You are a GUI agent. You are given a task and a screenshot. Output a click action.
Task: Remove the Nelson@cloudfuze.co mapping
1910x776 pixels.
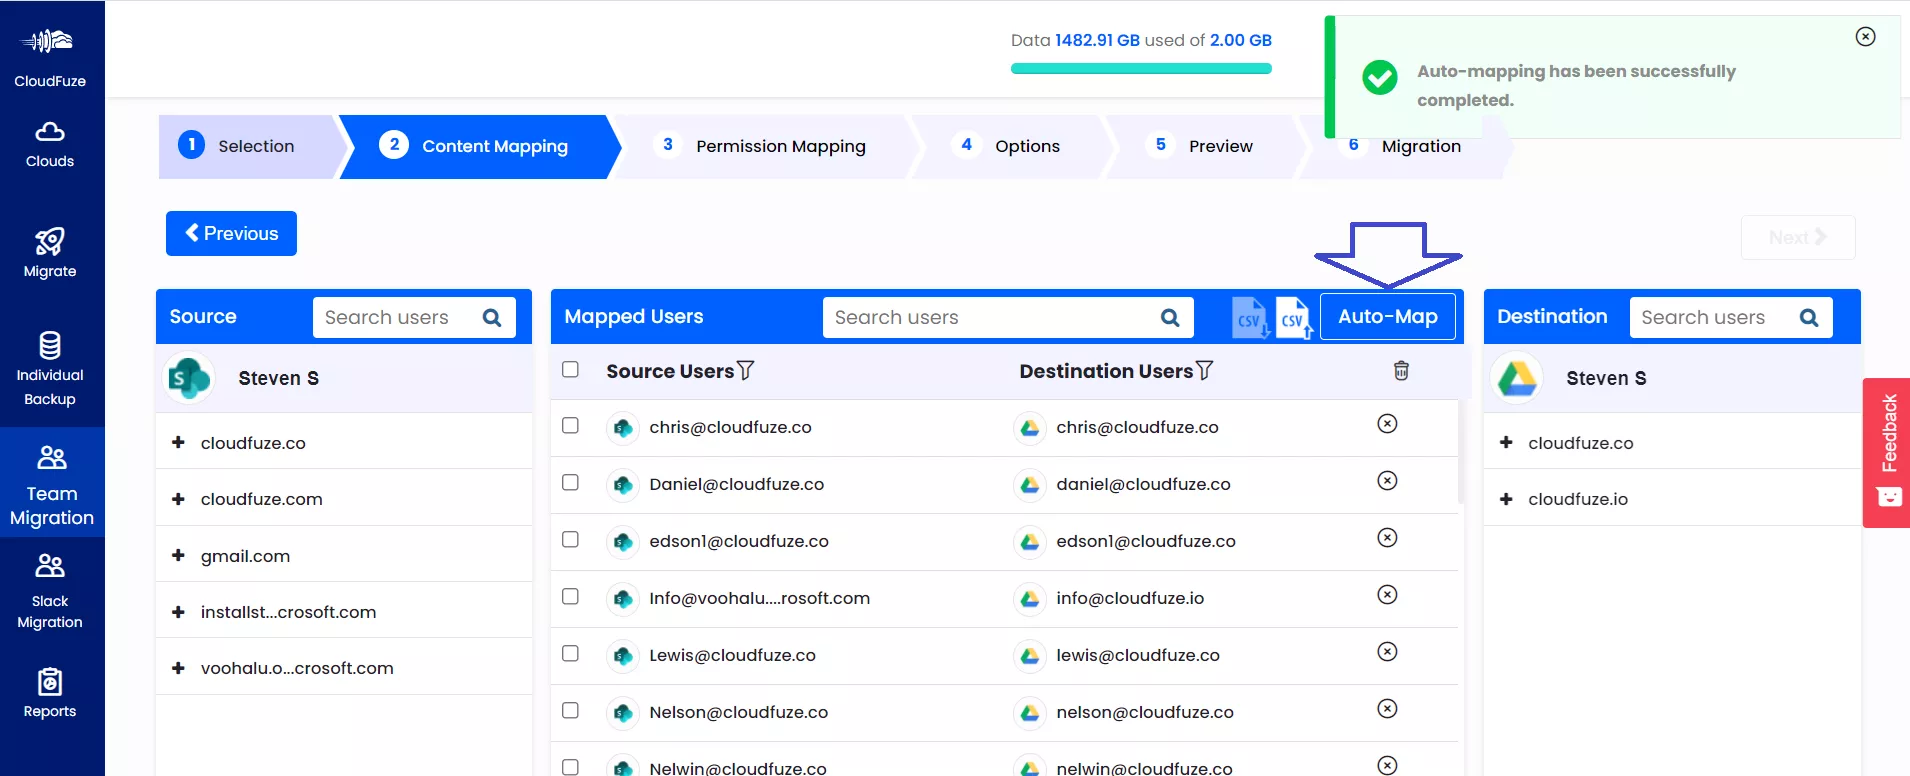coord(1387,709)
